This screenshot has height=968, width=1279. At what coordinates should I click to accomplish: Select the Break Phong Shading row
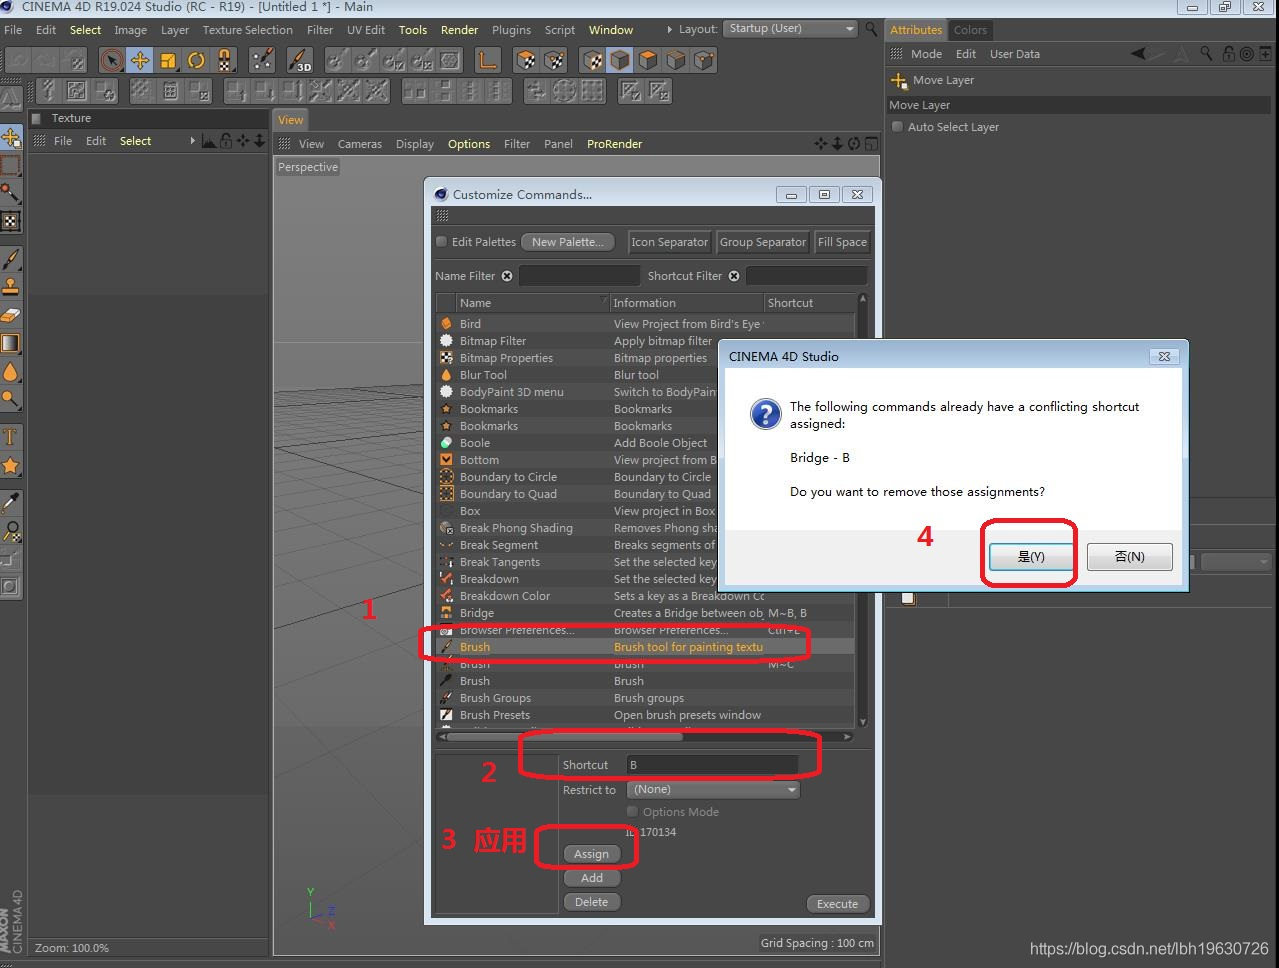646,528
